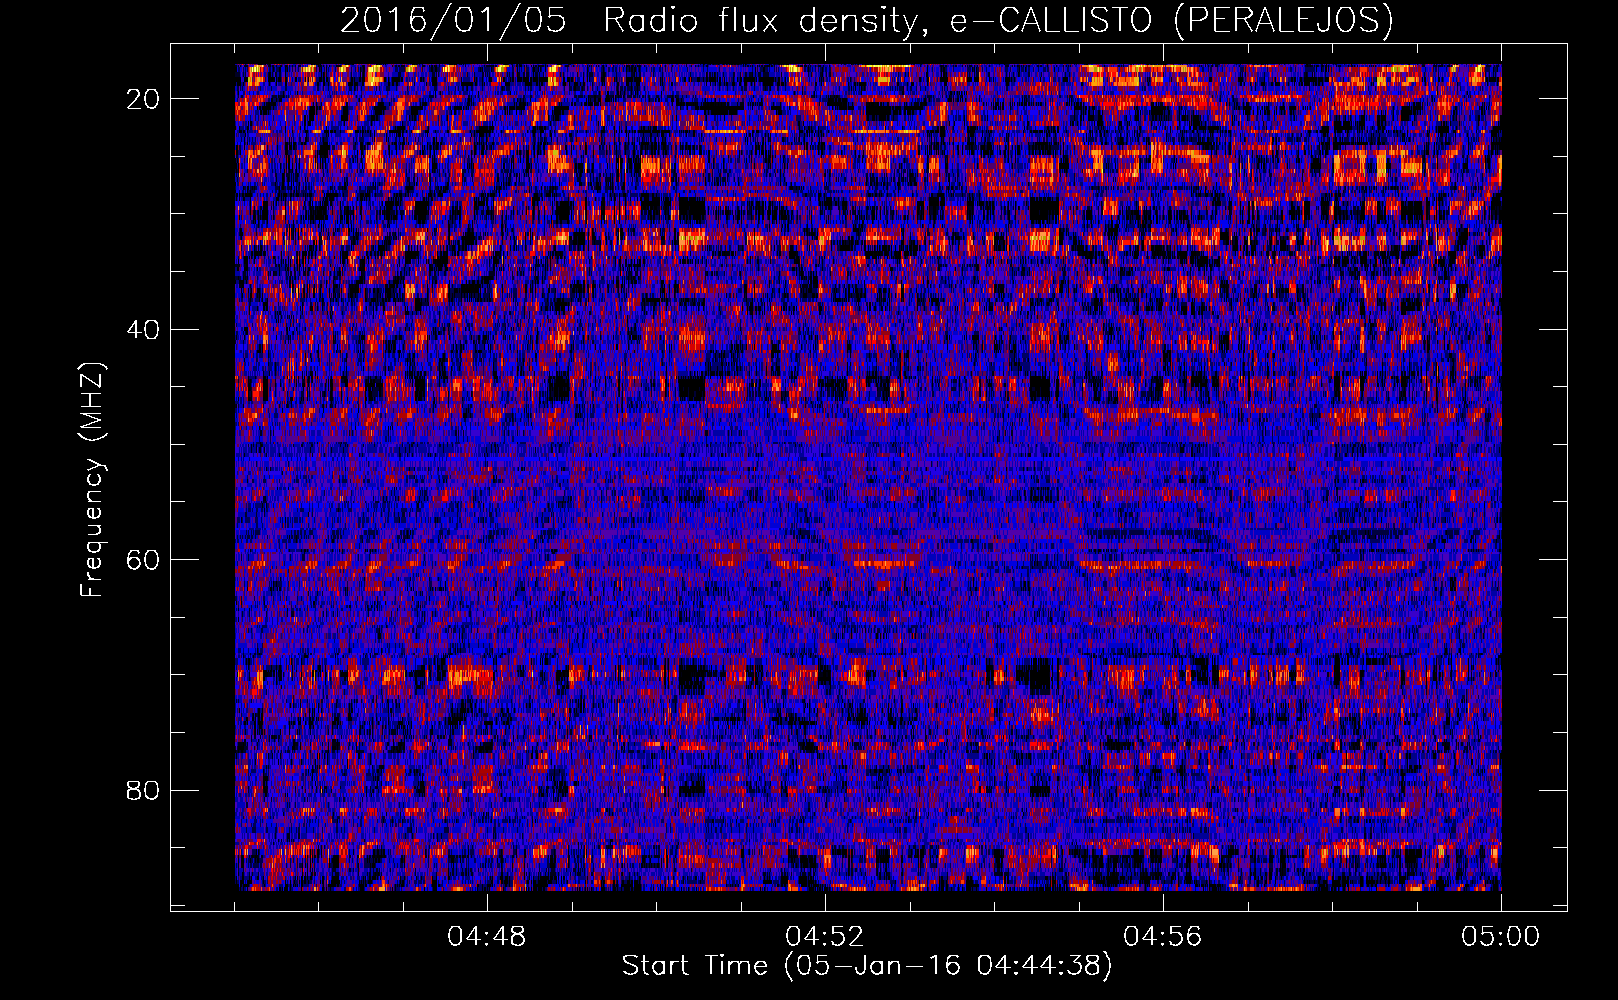This screenshot has height=1000, width=1618.
Task: Click the "40" frequency tick label
Action: click(144, 330)
